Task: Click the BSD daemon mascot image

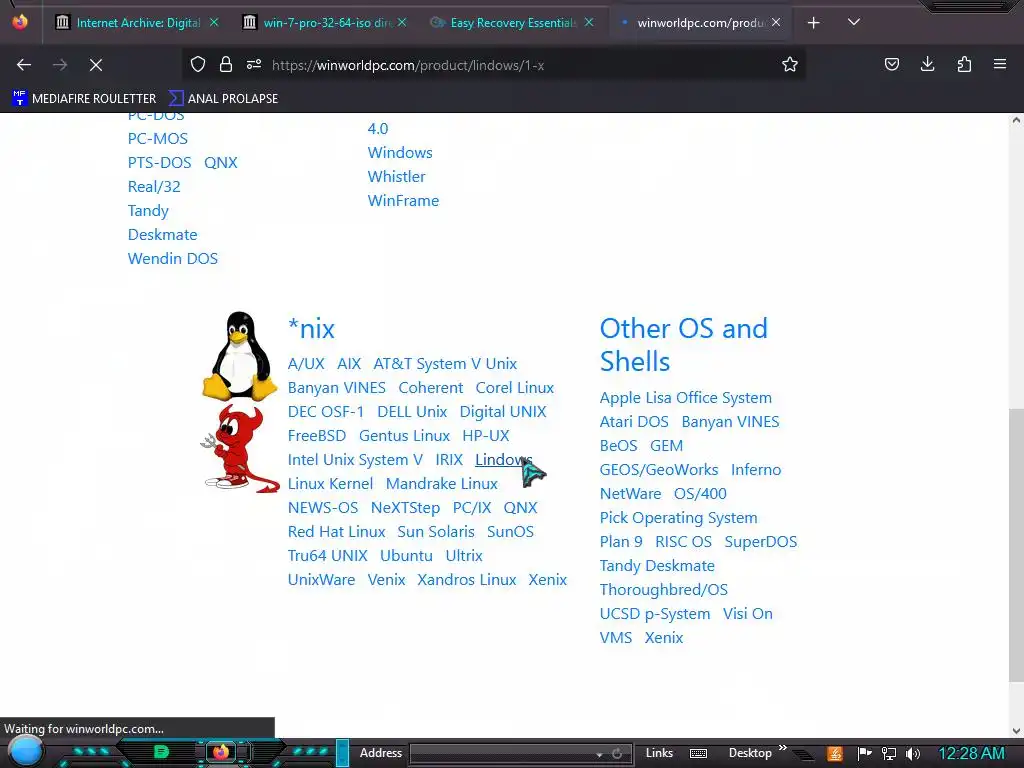Action: [x=240, y=448]
